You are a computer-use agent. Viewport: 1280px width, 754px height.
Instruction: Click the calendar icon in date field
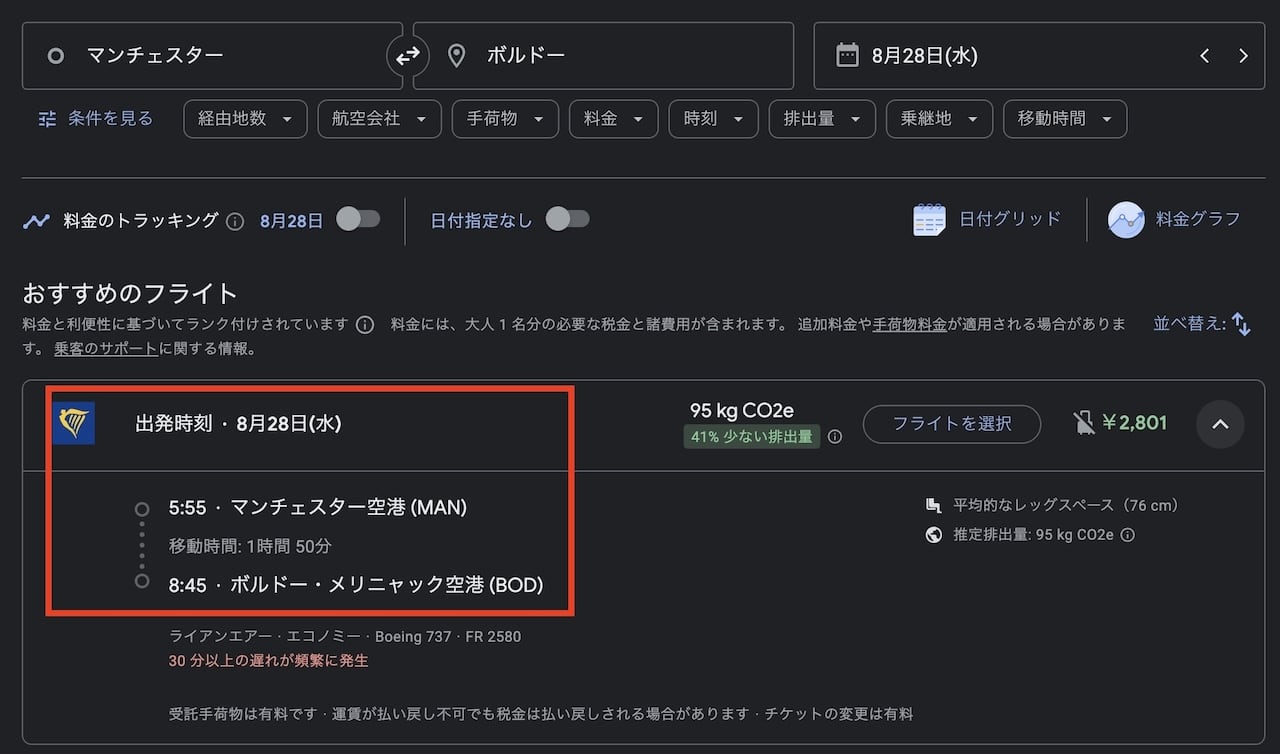[847, 56]
